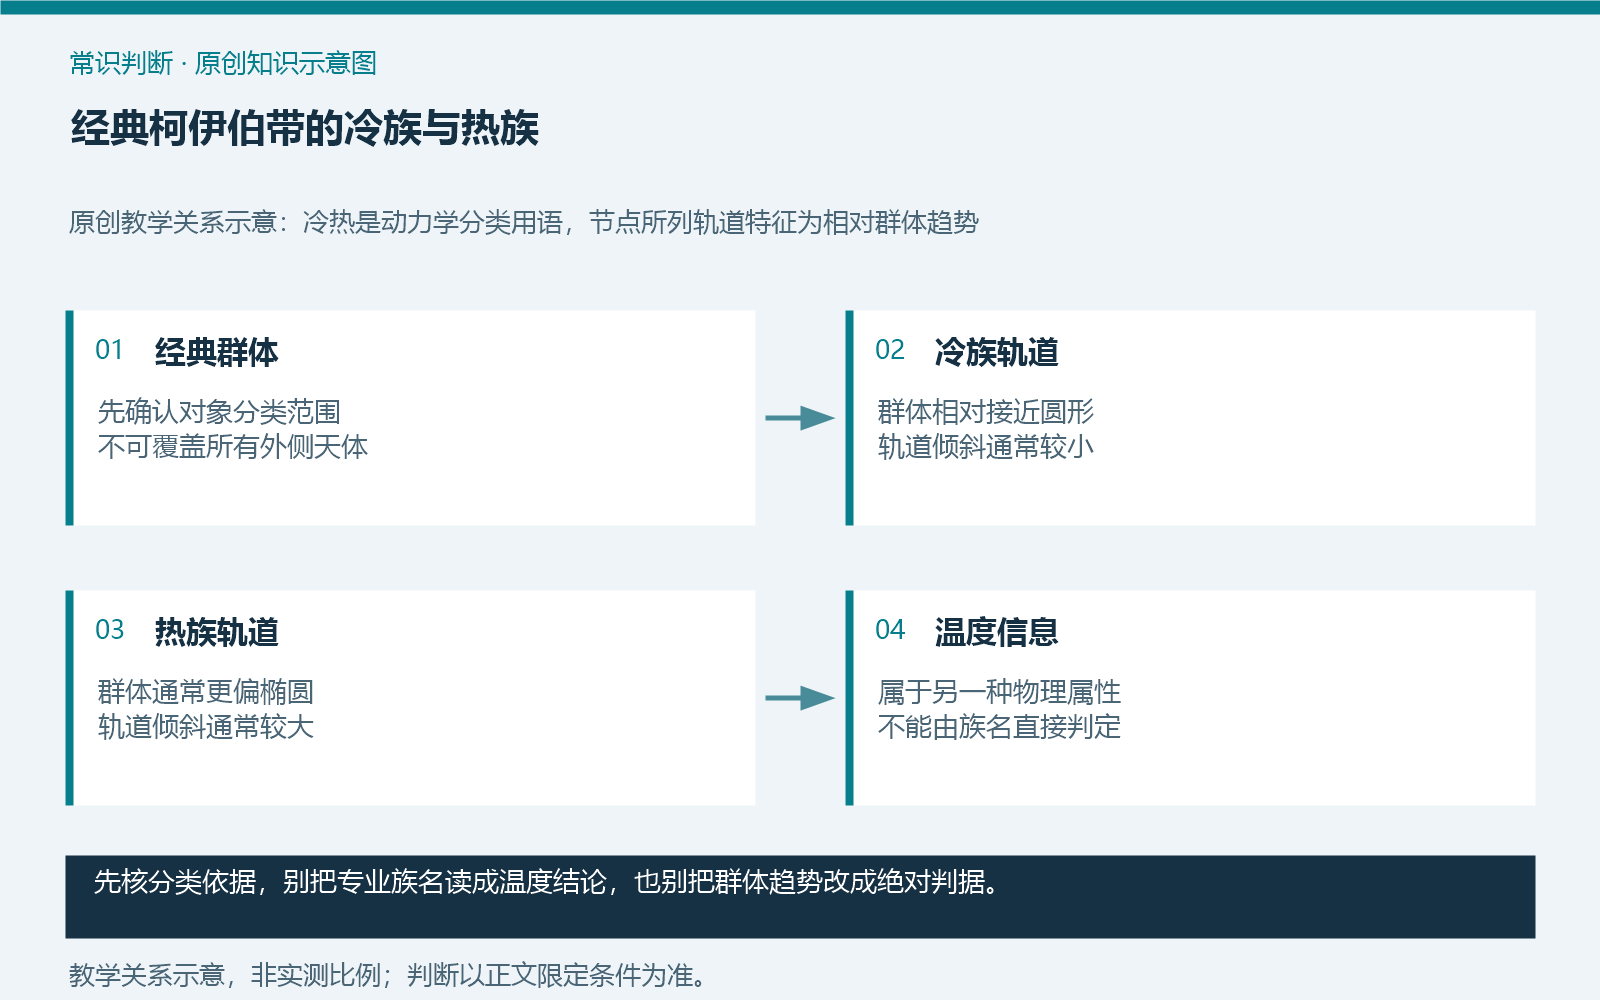Click the header label 常识判断 · 原创知识示意图
1600x1000 pixels.
tap(223, 64)
